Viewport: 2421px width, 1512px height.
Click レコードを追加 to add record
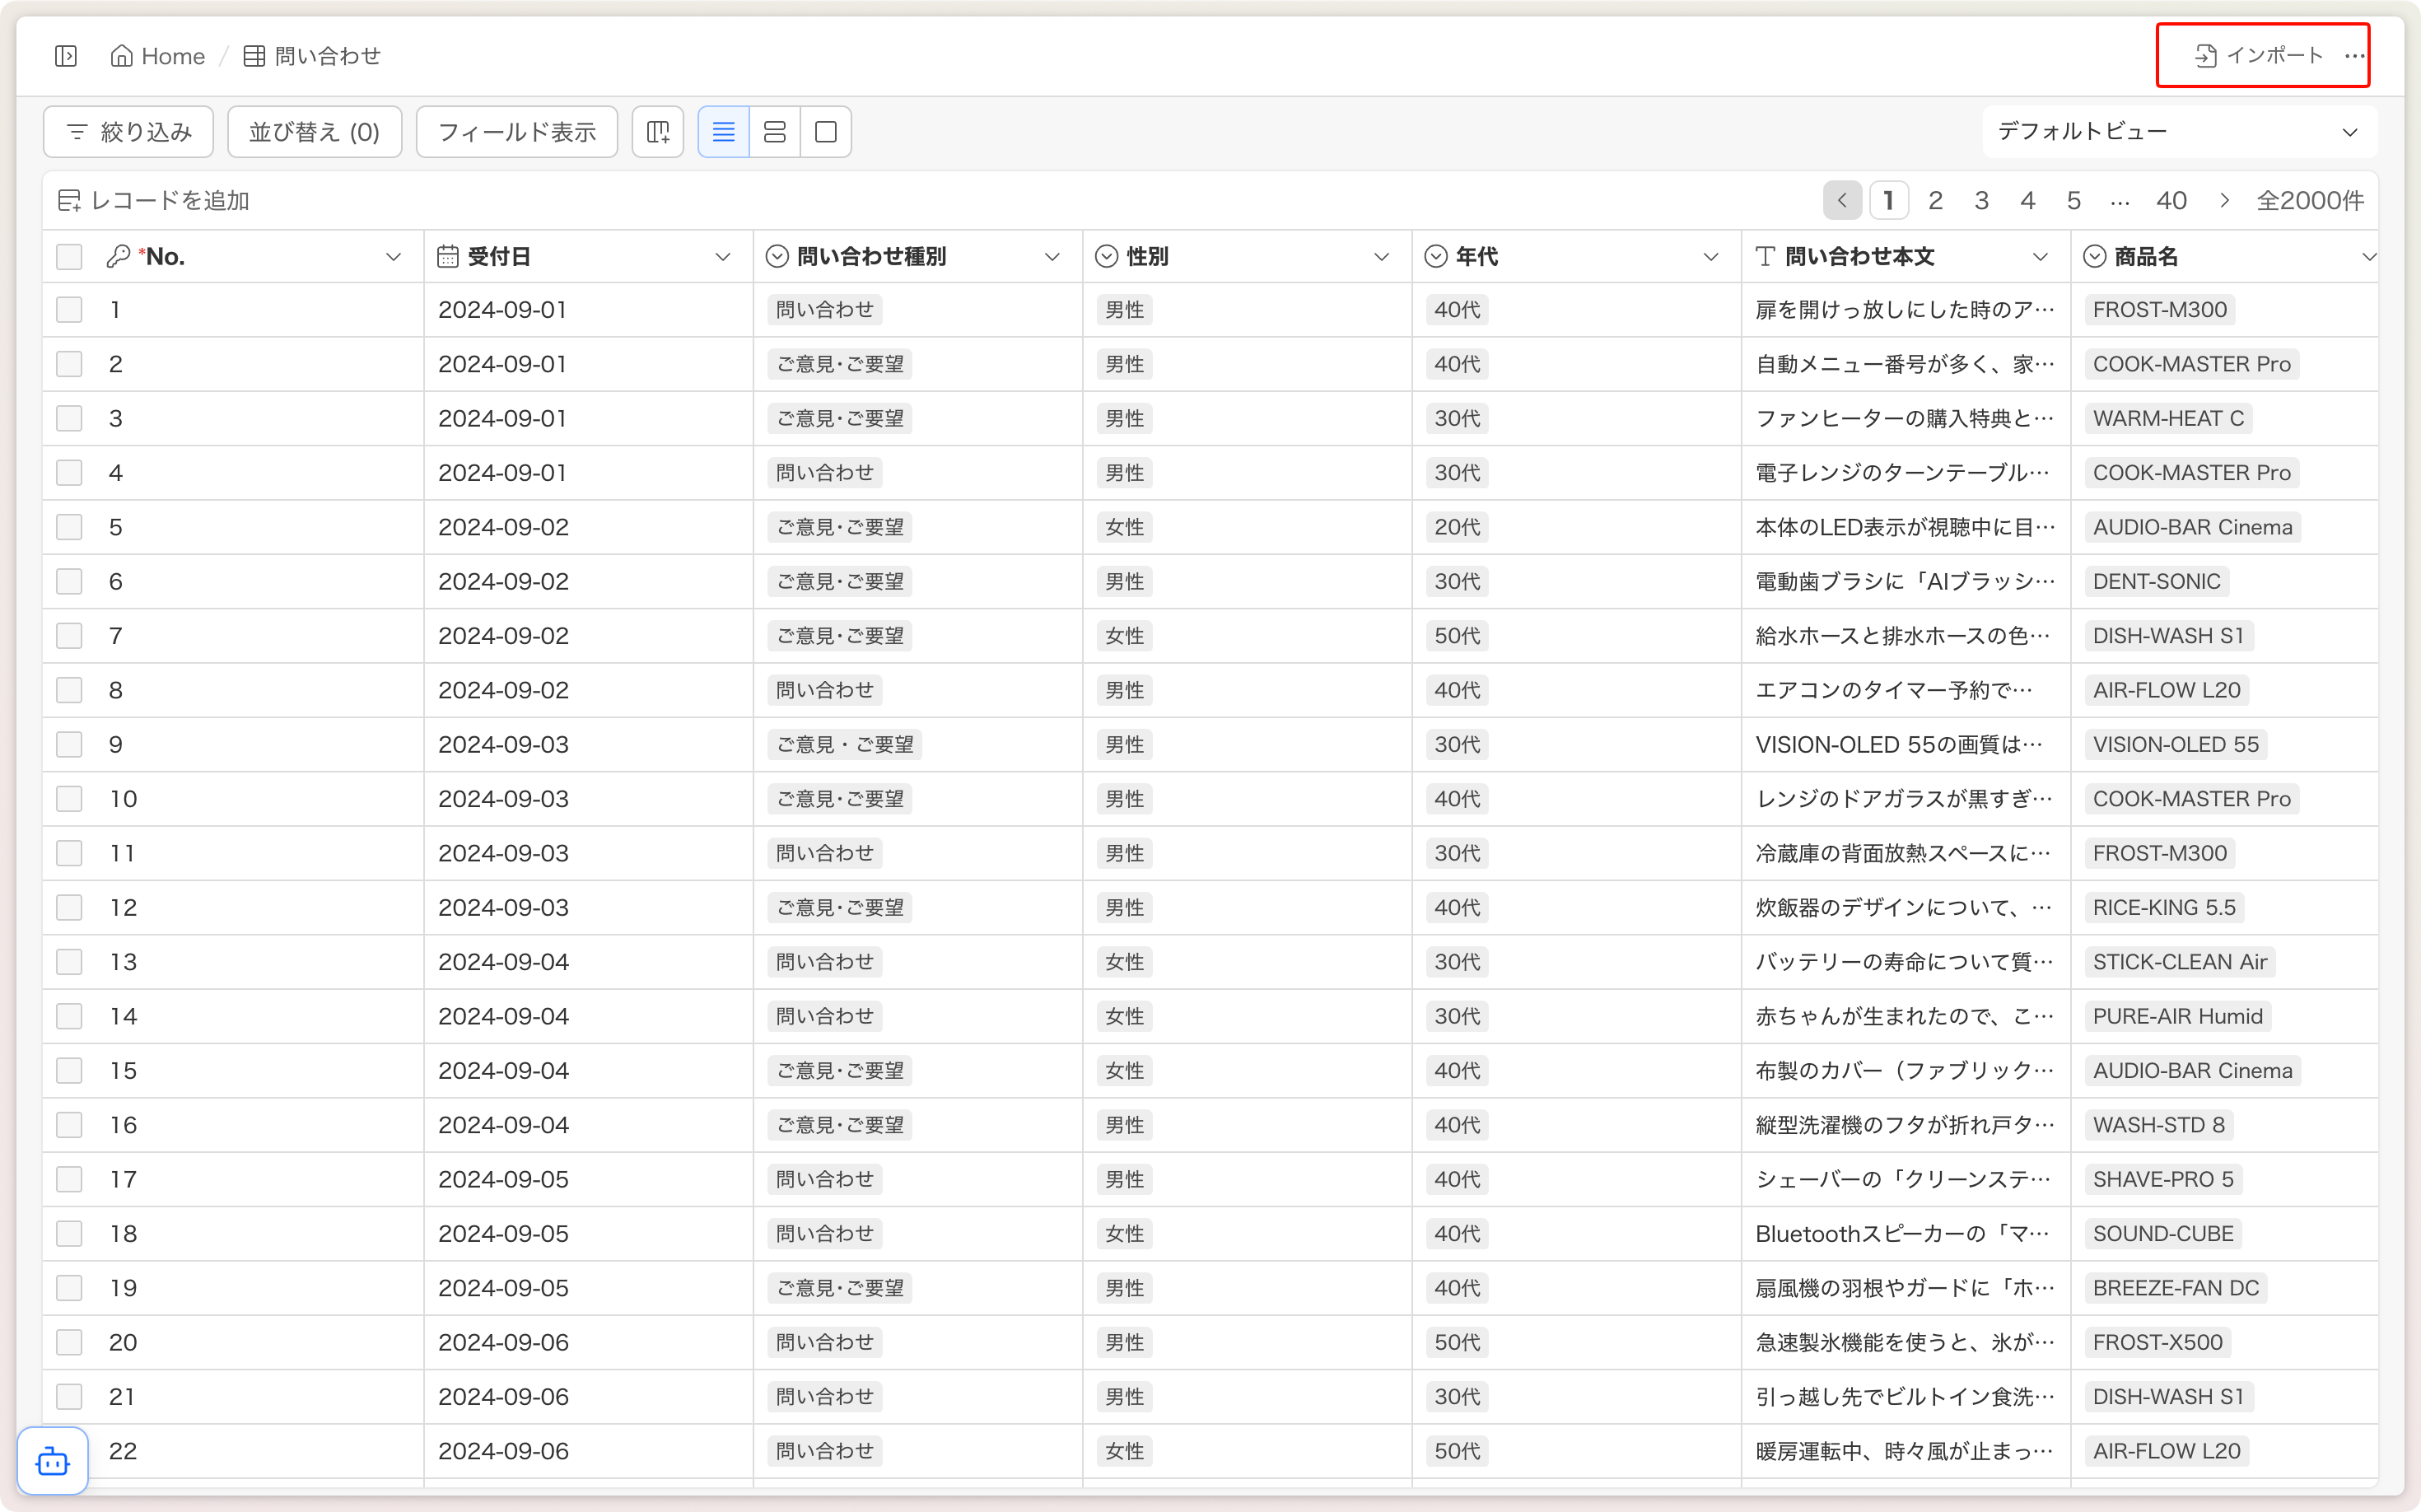click(x=154, y=201)
